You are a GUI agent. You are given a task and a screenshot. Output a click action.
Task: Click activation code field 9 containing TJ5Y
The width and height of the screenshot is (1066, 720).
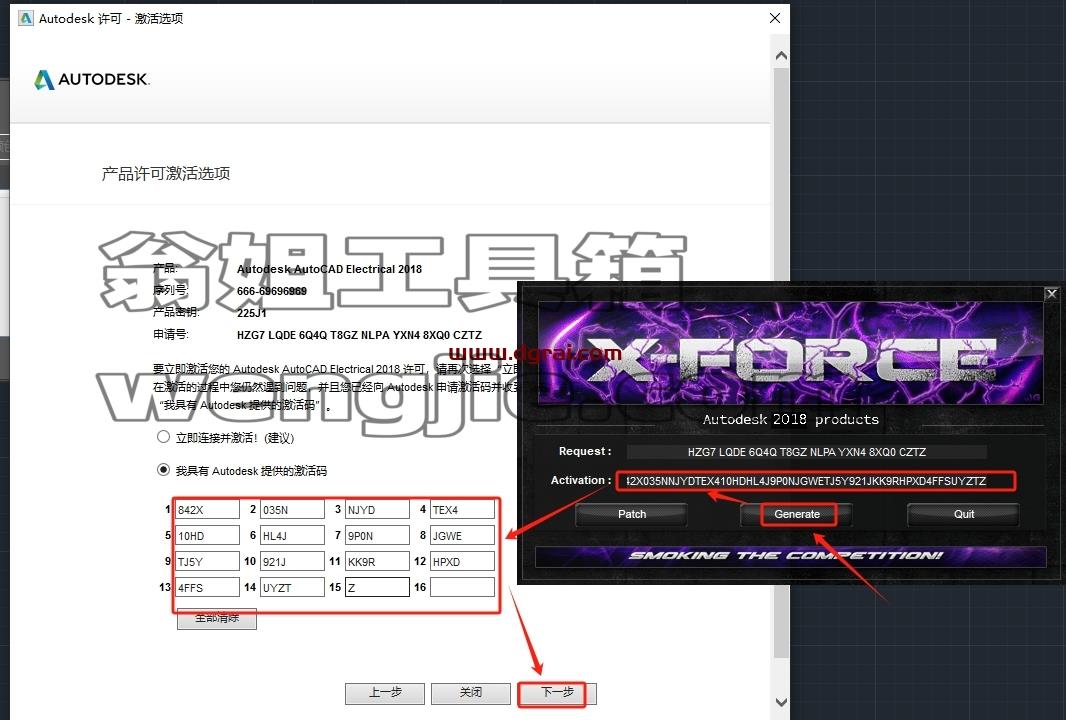[207, 562]
